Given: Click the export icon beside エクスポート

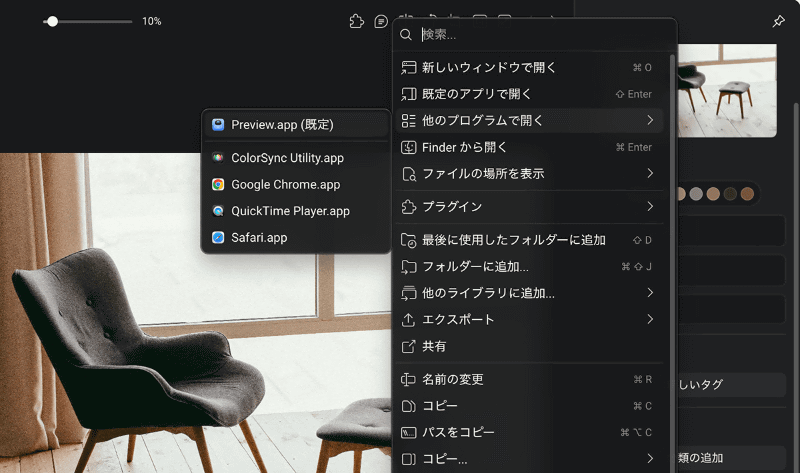Looking at the screenshot, I should tap(409, 319).
